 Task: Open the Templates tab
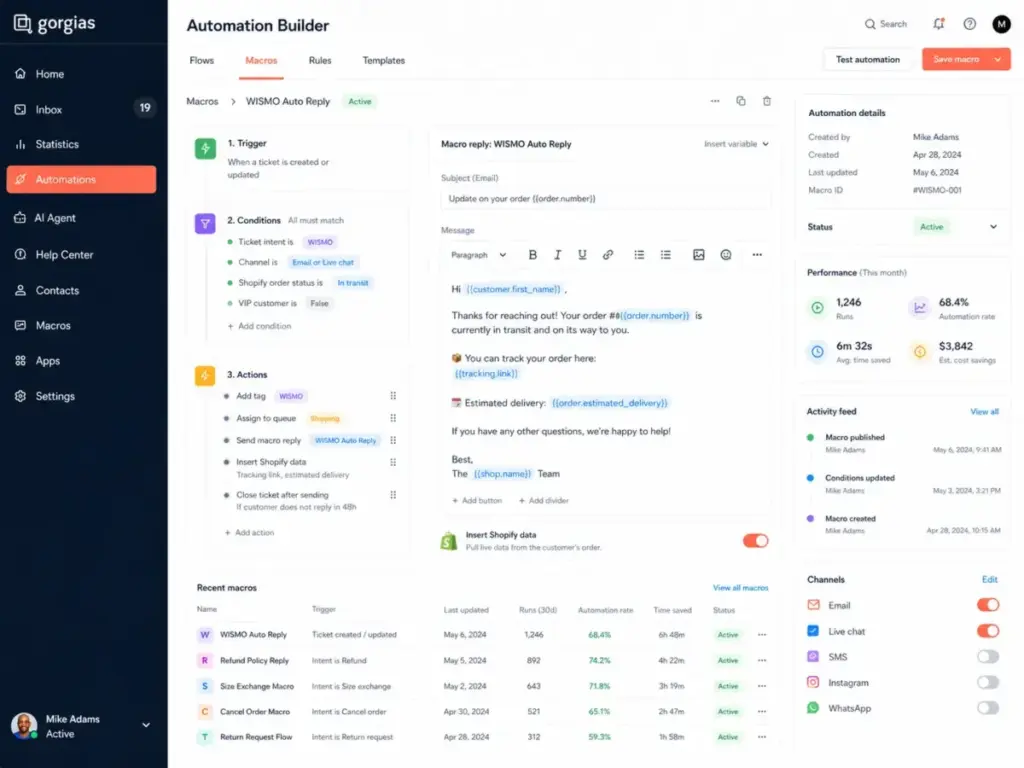click(384, 60)
